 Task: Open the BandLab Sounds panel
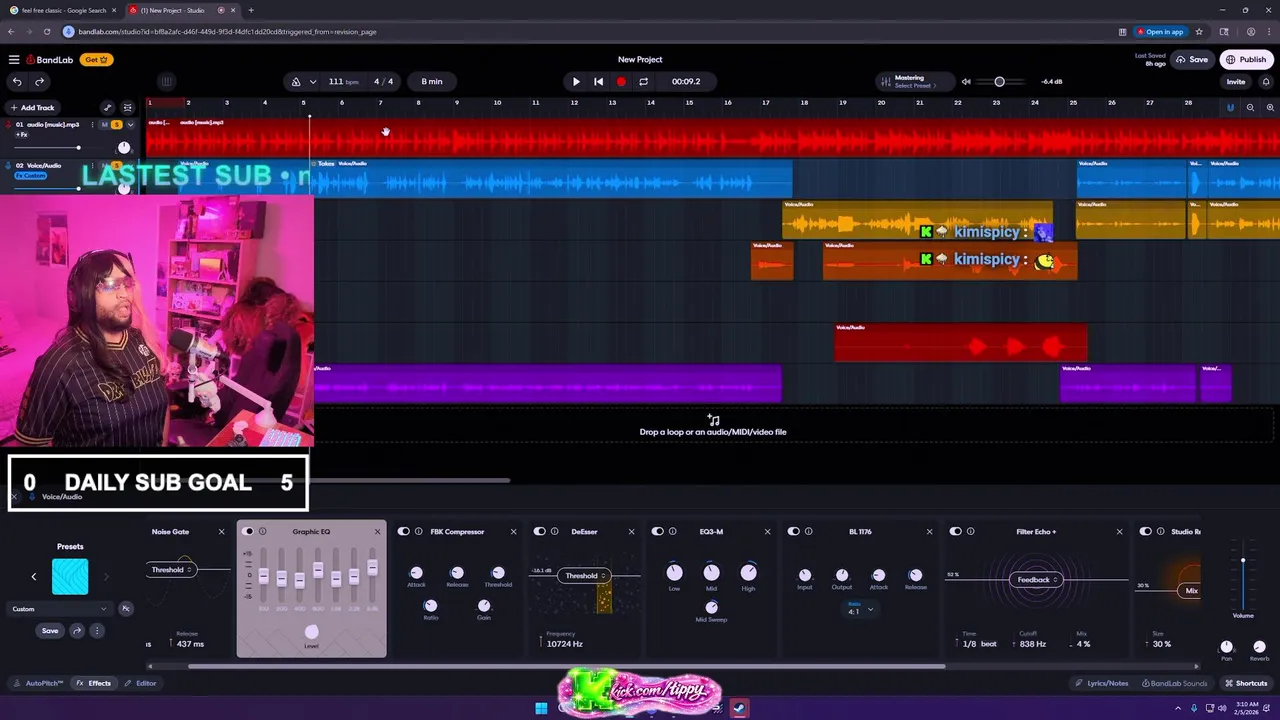coord(1173,684)
